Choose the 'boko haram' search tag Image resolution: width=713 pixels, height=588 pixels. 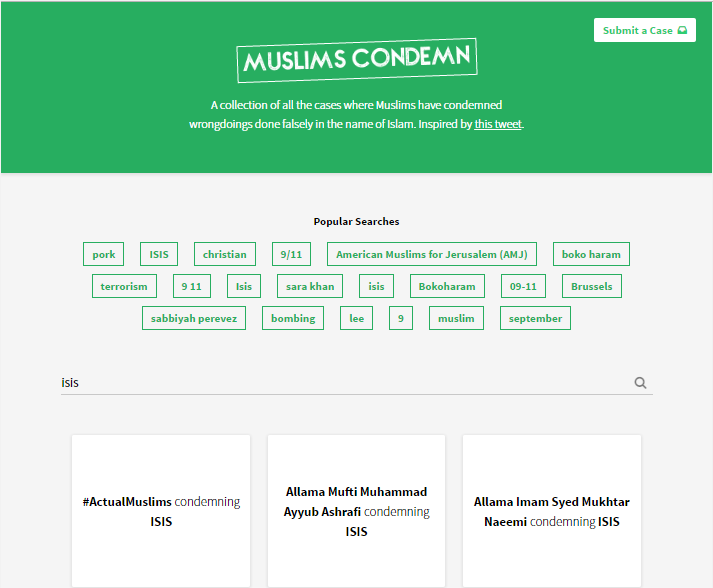[591, 254]
